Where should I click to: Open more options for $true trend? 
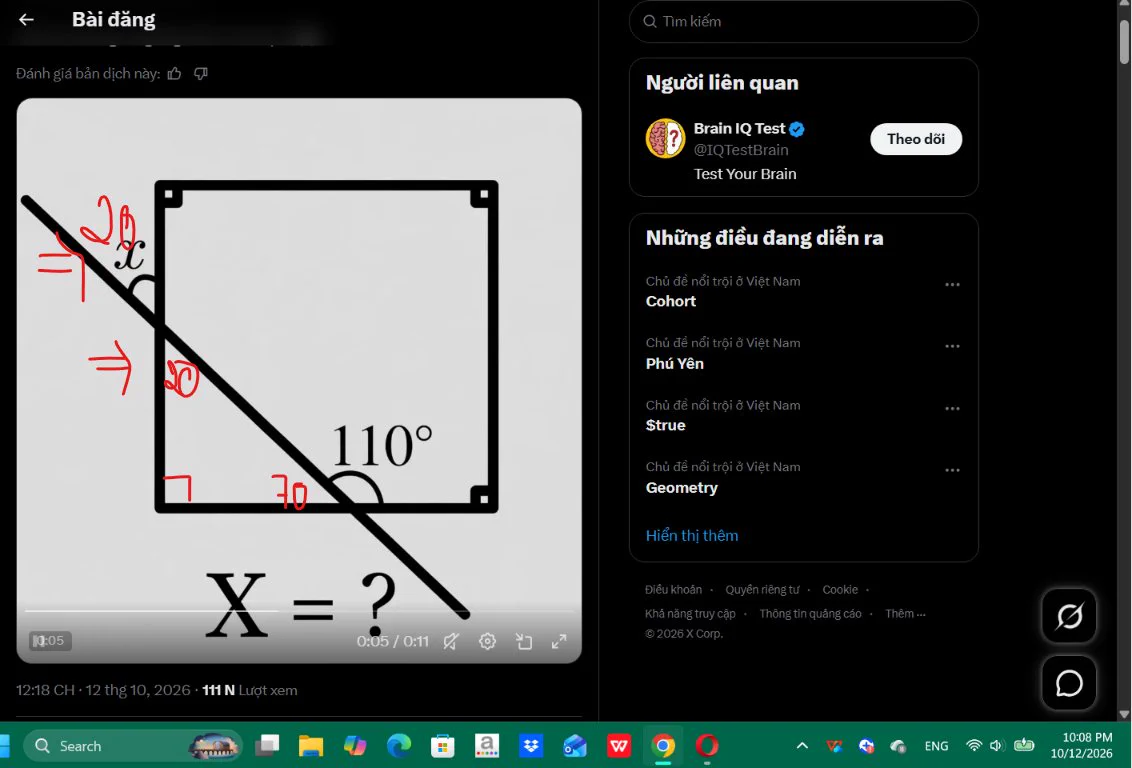pyautogui.click(x=952, y=409)
